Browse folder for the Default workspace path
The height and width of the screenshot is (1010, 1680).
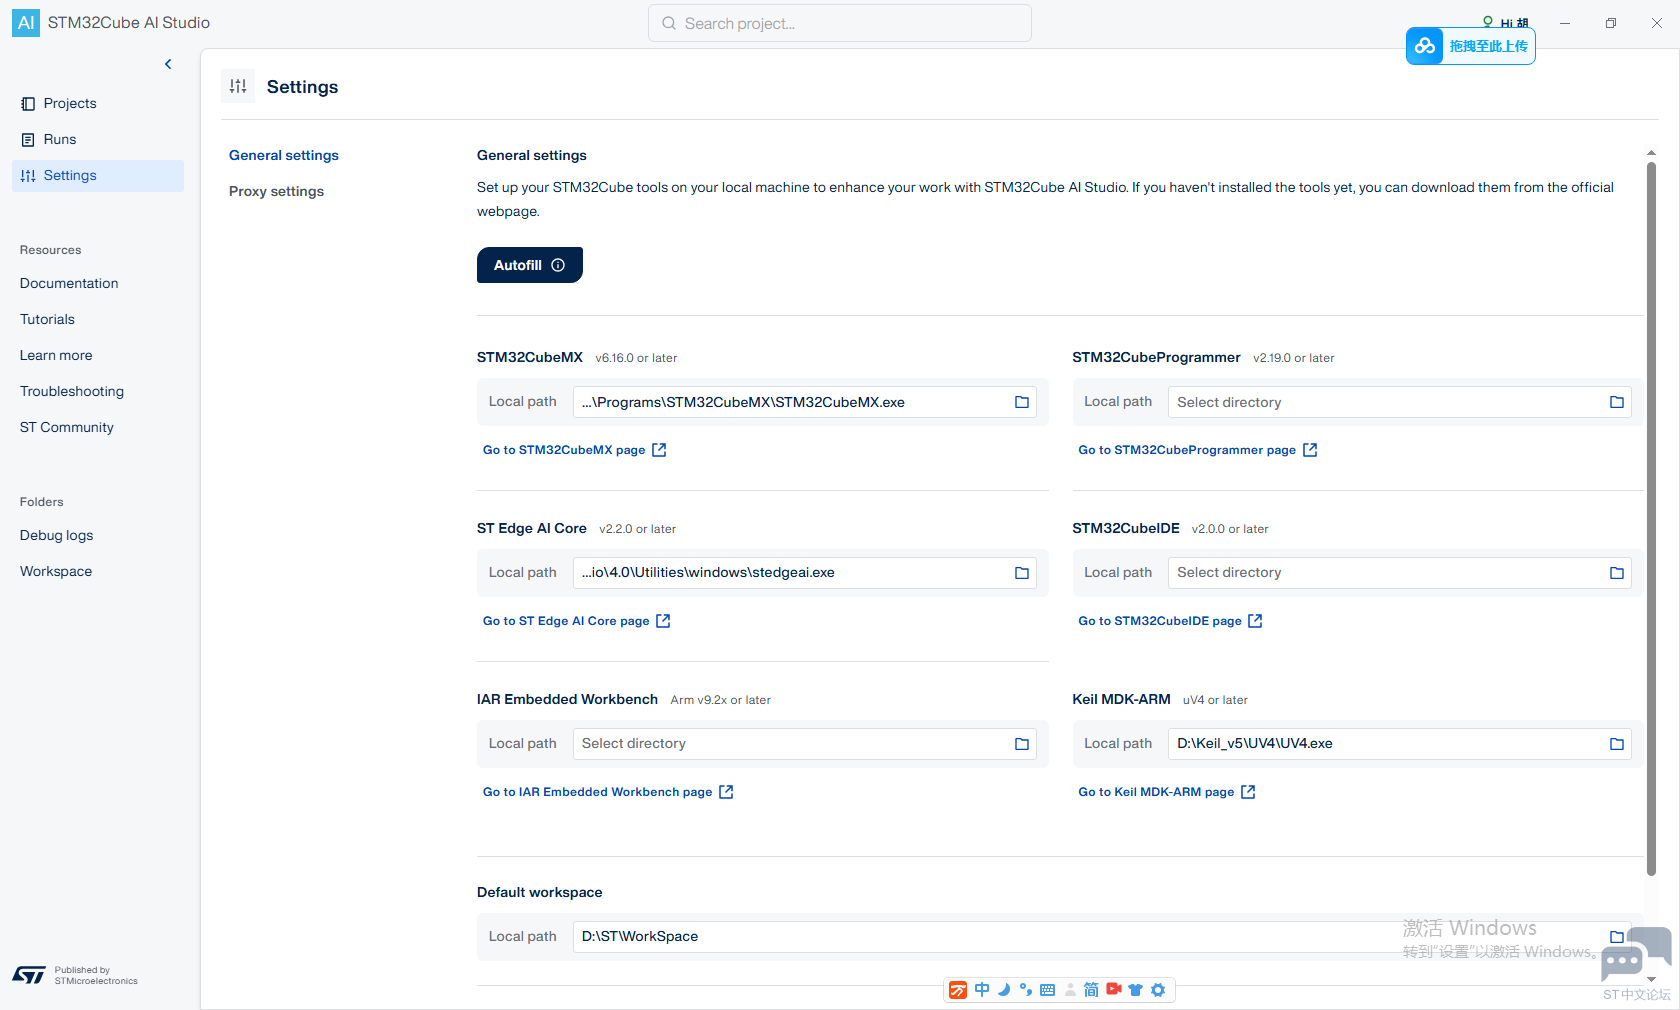tap(1617, 937)
